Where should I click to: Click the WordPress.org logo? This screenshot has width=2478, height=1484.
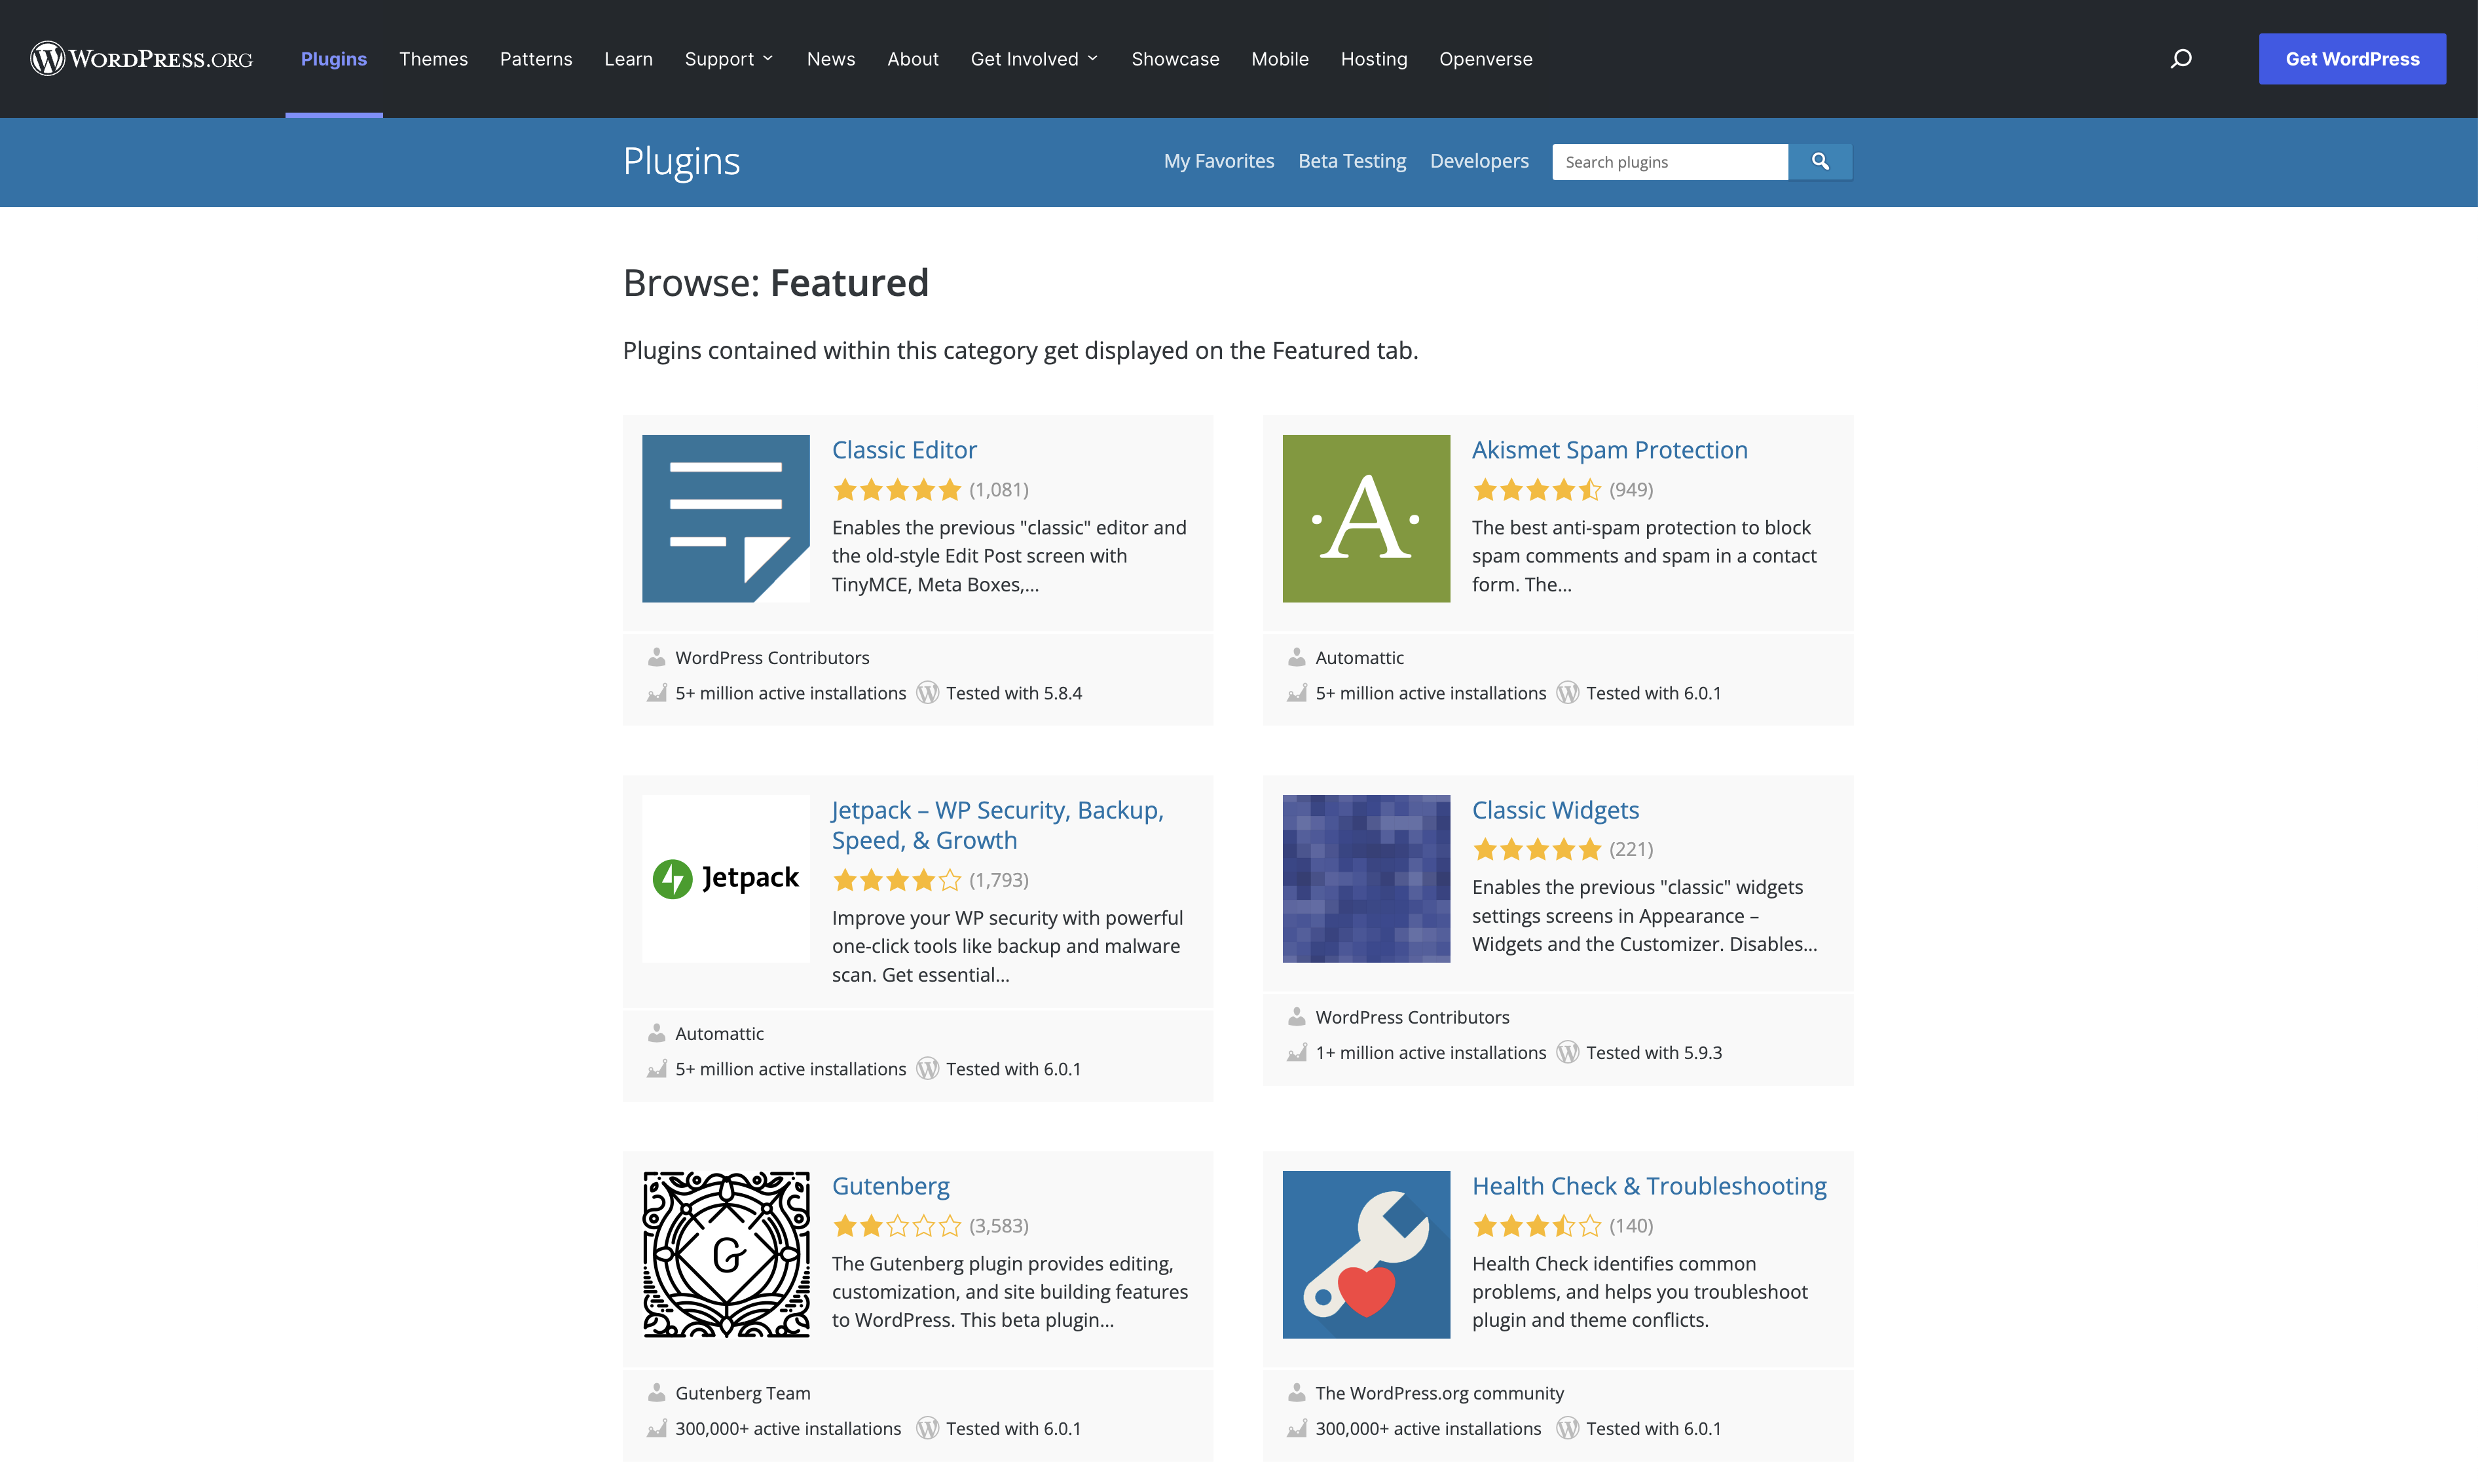click(x=141, y=59)
